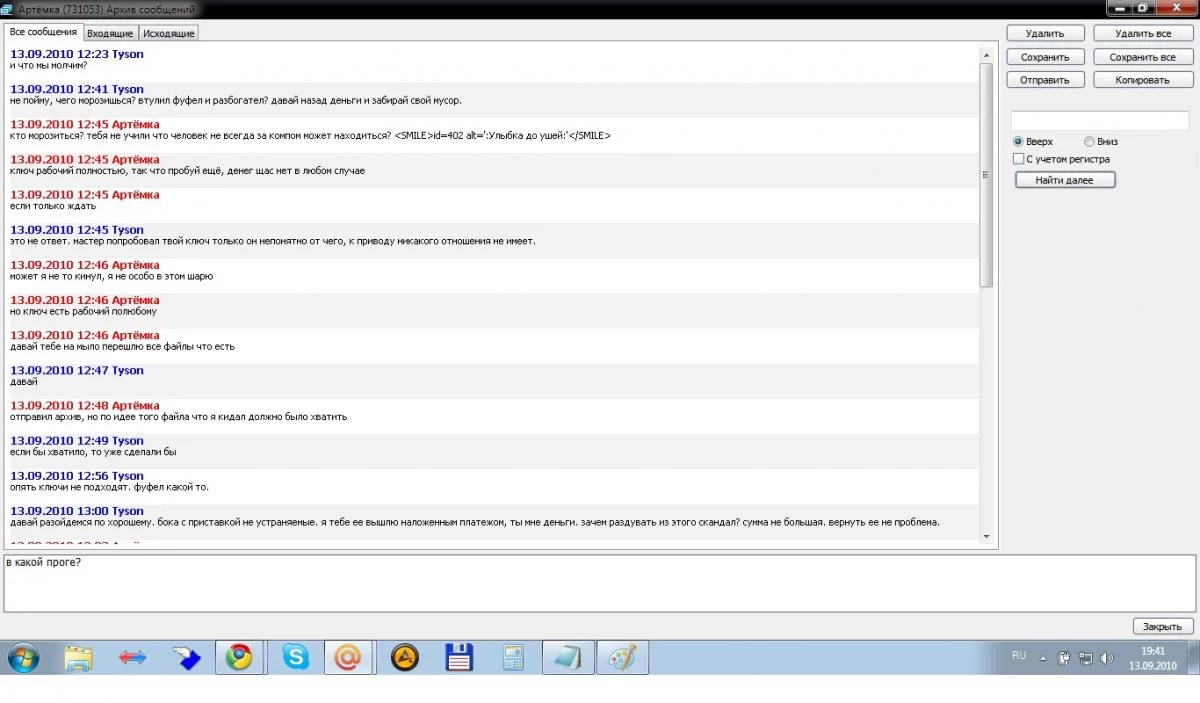Open the blue arrow taskbar app icon
The width and height of the screenshot is (1200, 703).
click(x=186, y=658)
